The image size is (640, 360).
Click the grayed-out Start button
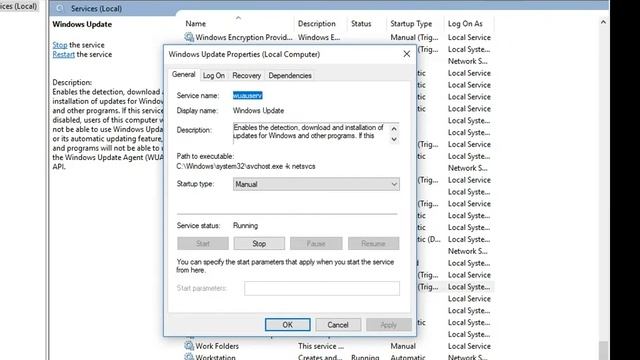point(203,244)
